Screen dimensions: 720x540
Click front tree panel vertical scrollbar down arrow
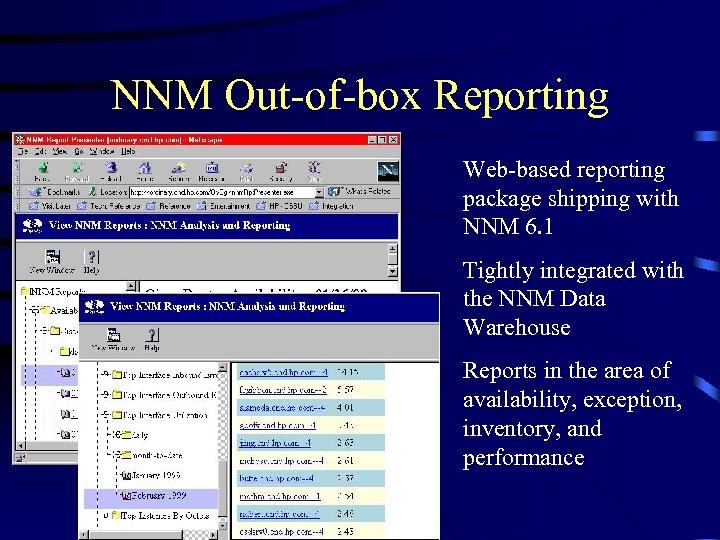tap(223, 525)
